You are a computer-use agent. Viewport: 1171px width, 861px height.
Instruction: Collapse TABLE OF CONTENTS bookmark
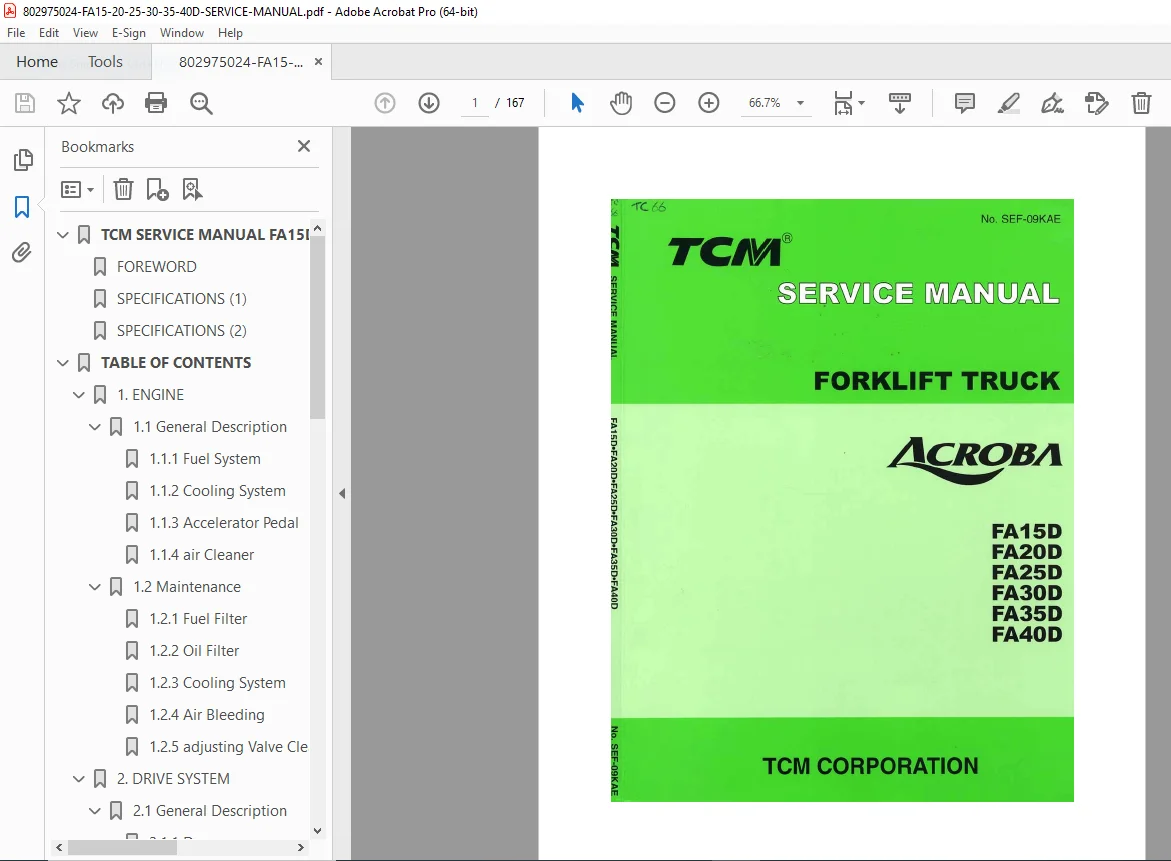tap(63, 363)
